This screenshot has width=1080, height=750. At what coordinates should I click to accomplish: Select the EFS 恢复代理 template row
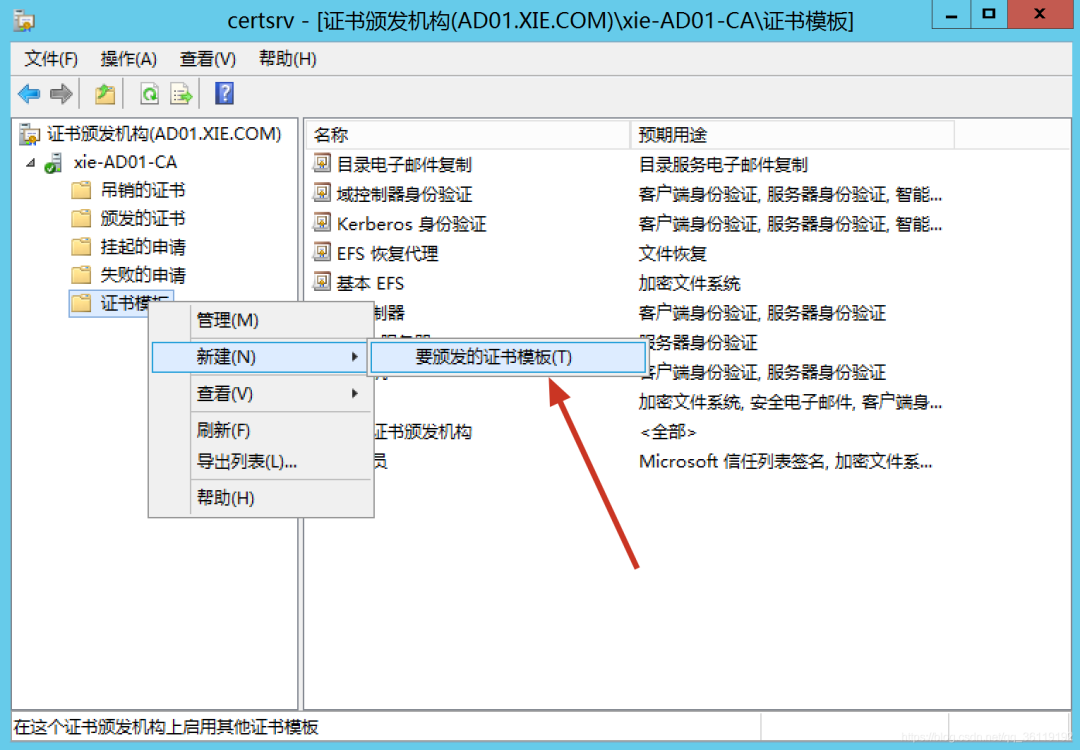click(387, 253)
